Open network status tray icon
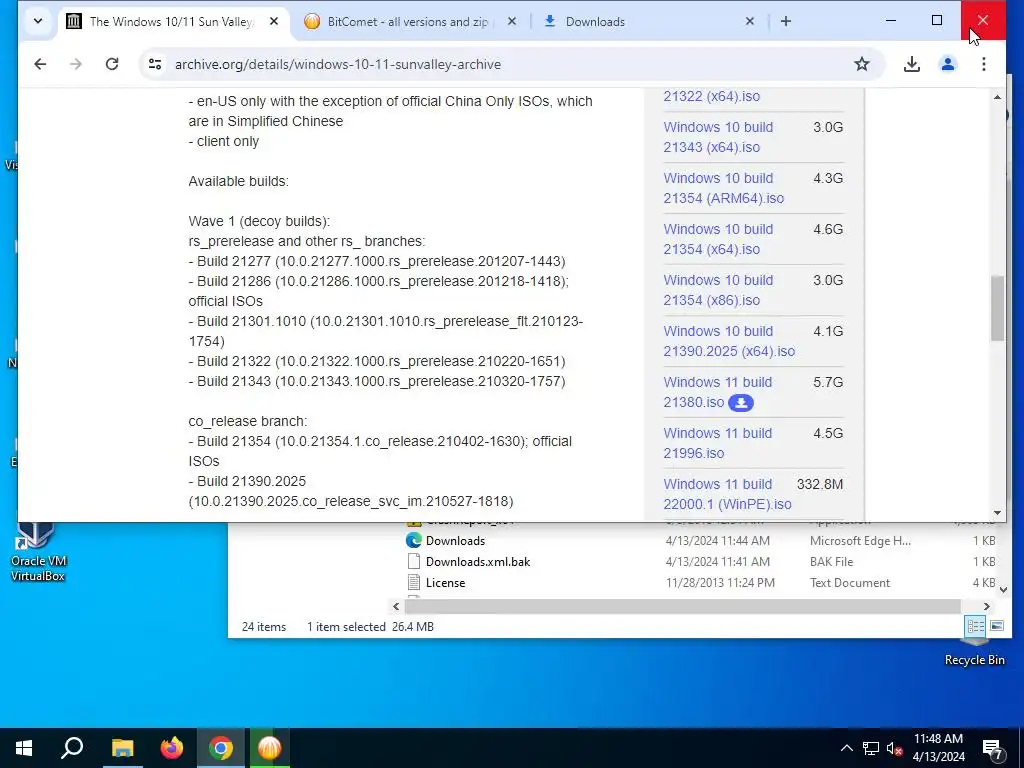Image resolution: width=1024 pixels, height=768 pixels. click(x=871, y=748)
